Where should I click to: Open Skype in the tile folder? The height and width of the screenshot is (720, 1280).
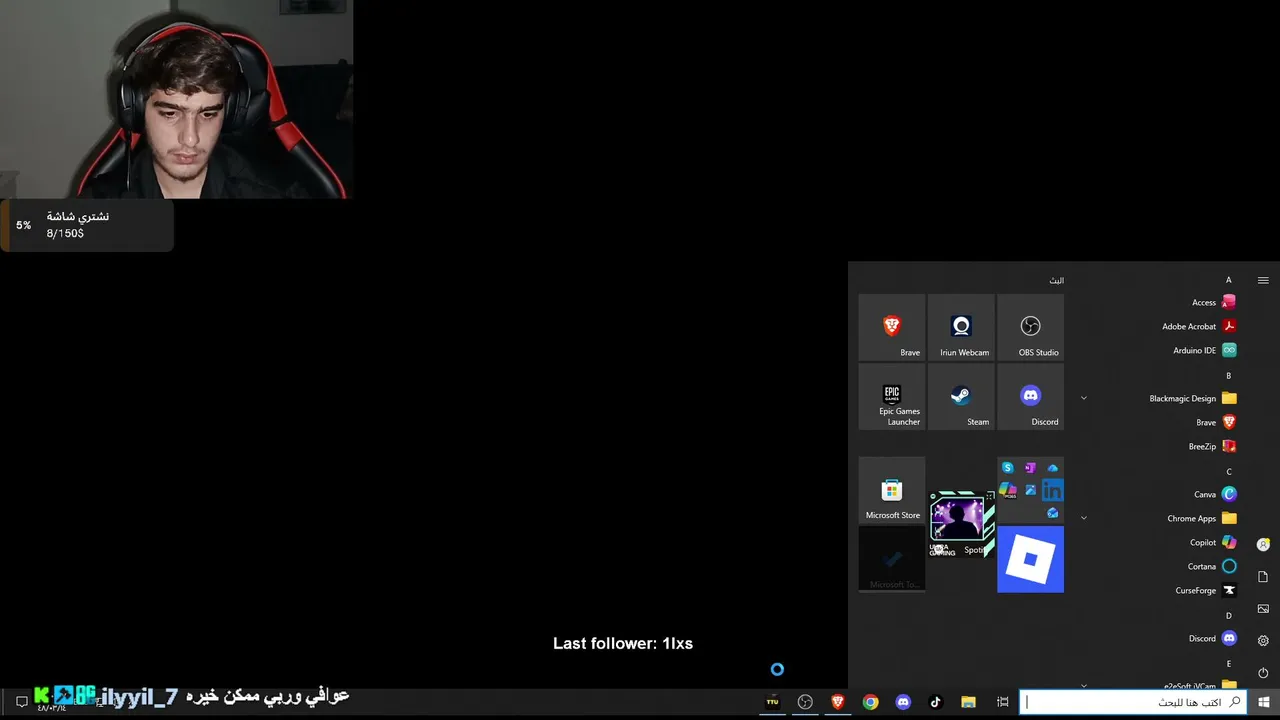click(x=1008, y=468)
